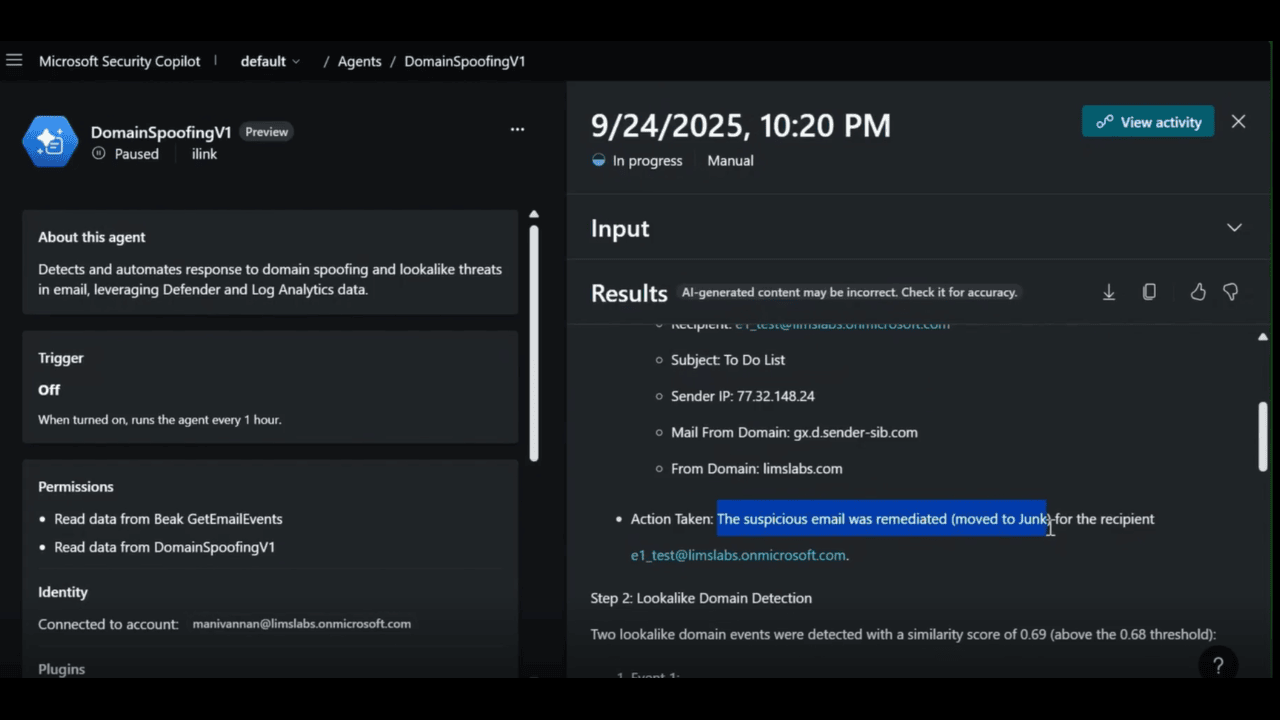Close the run details panel
Screen dimensions: 1280x720
1238,121
